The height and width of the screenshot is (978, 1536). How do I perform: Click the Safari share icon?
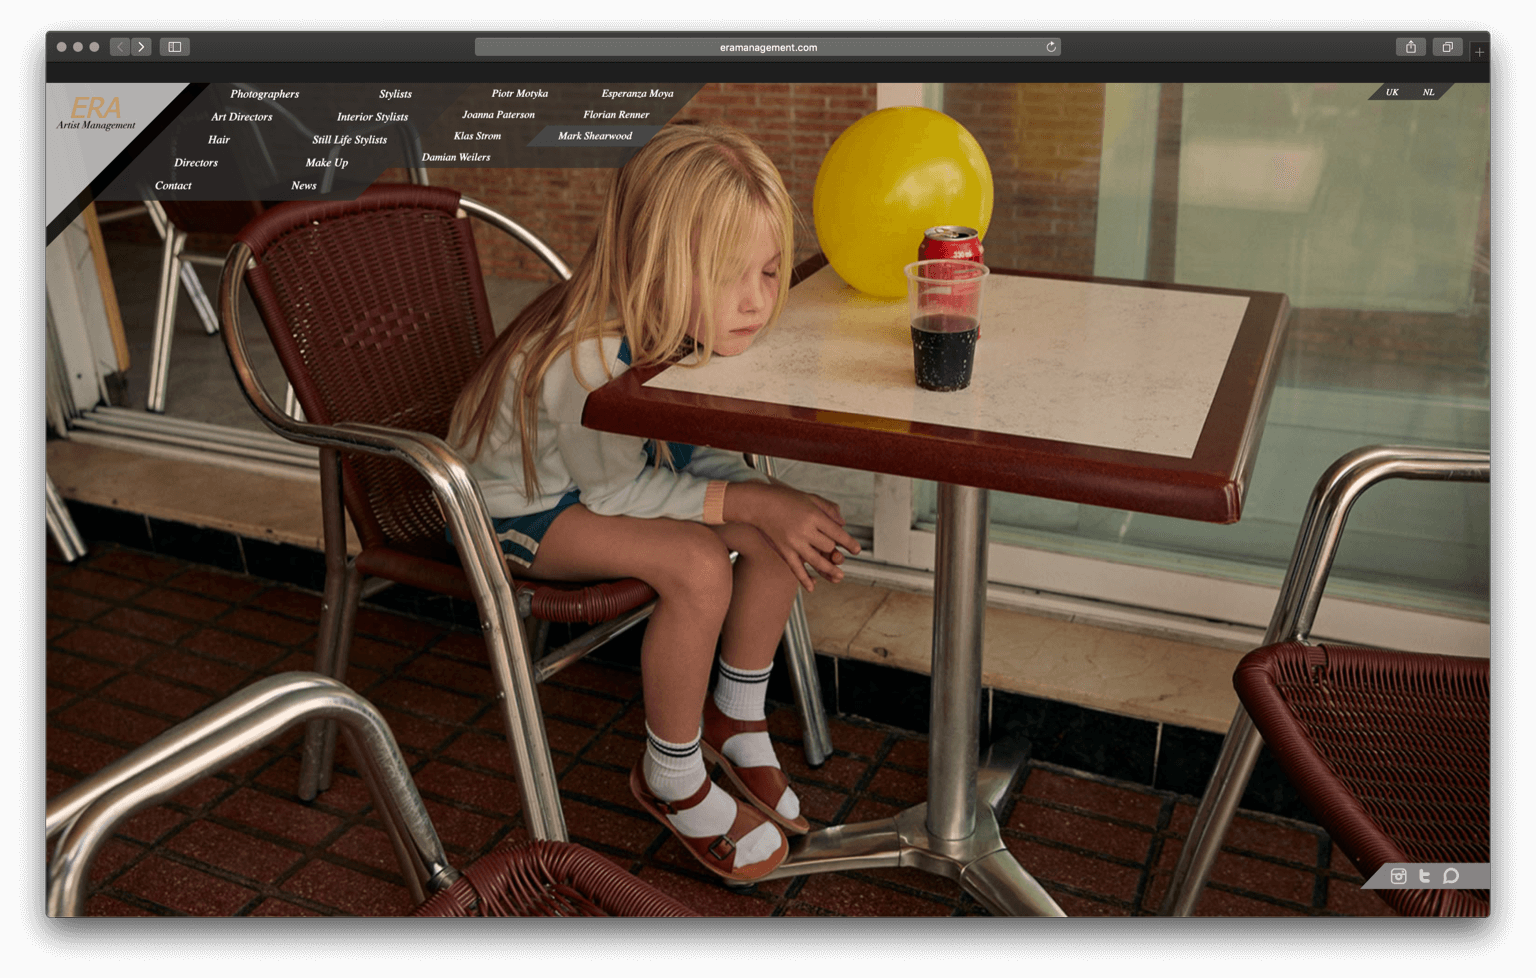pos(1410,47)
